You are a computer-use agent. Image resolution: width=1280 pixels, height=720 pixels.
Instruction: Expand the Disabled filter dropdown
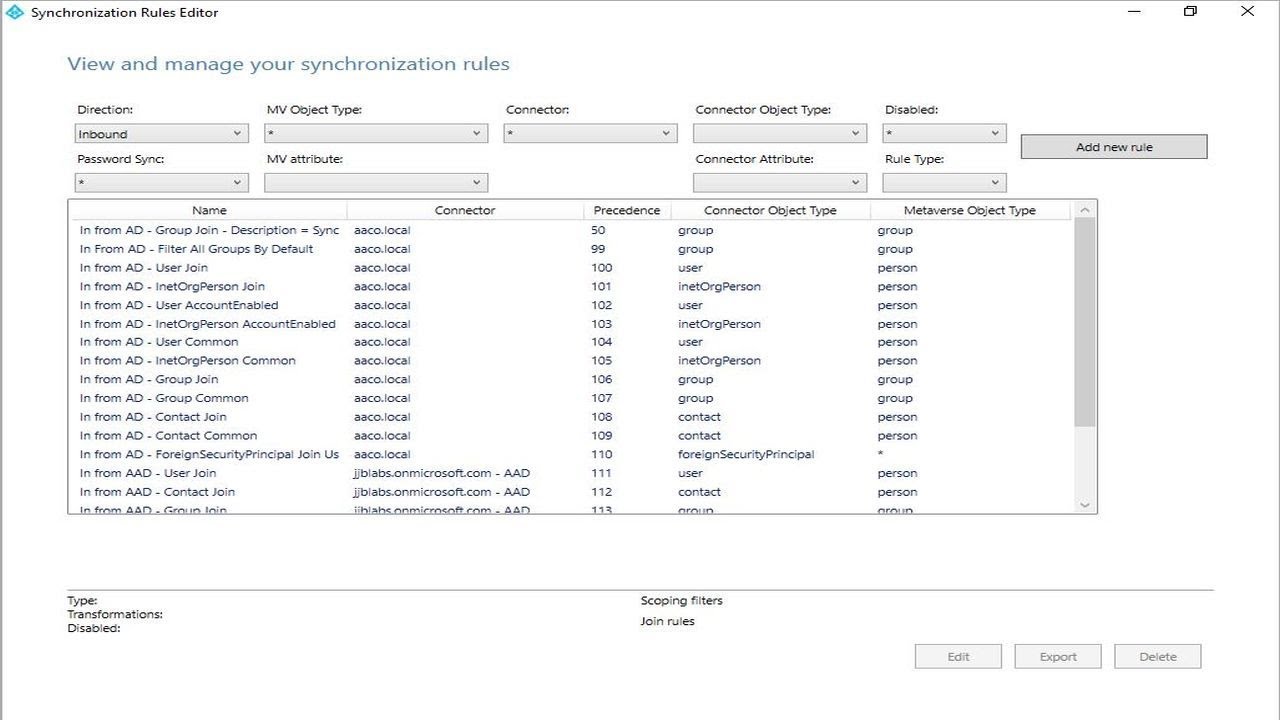pyautogui.click(x=944, y=134)
